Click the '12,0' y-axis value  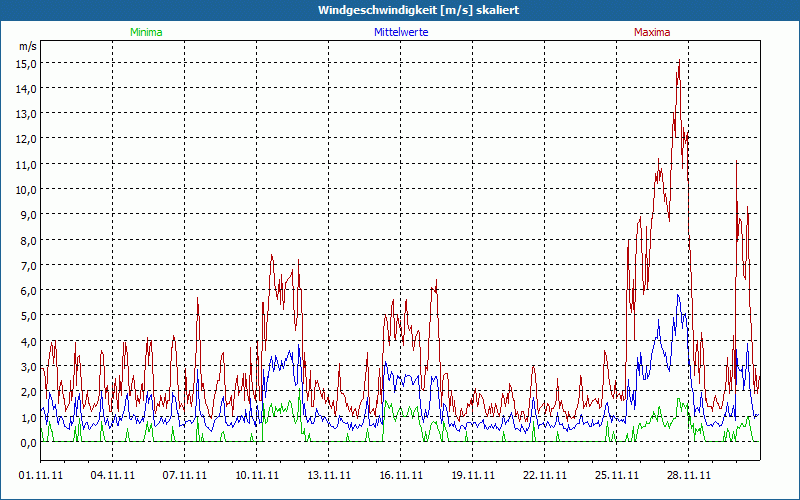tap(26, 139)
